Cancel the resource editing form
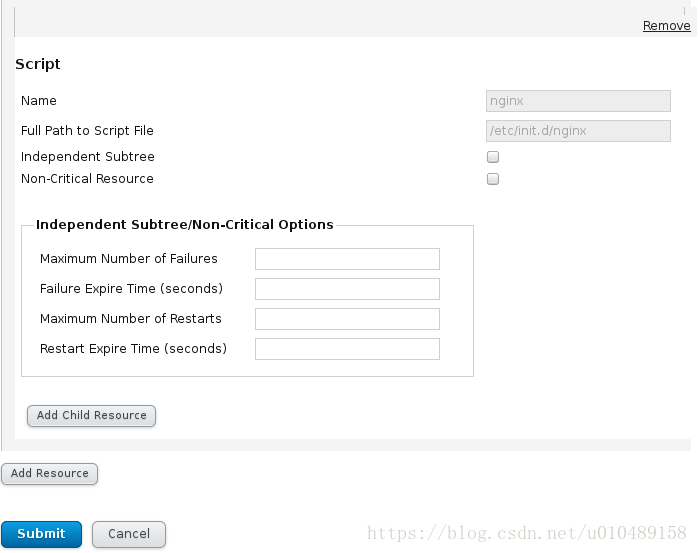The height and width of the screenshot is (553, 698). click(x=129, y=534)
